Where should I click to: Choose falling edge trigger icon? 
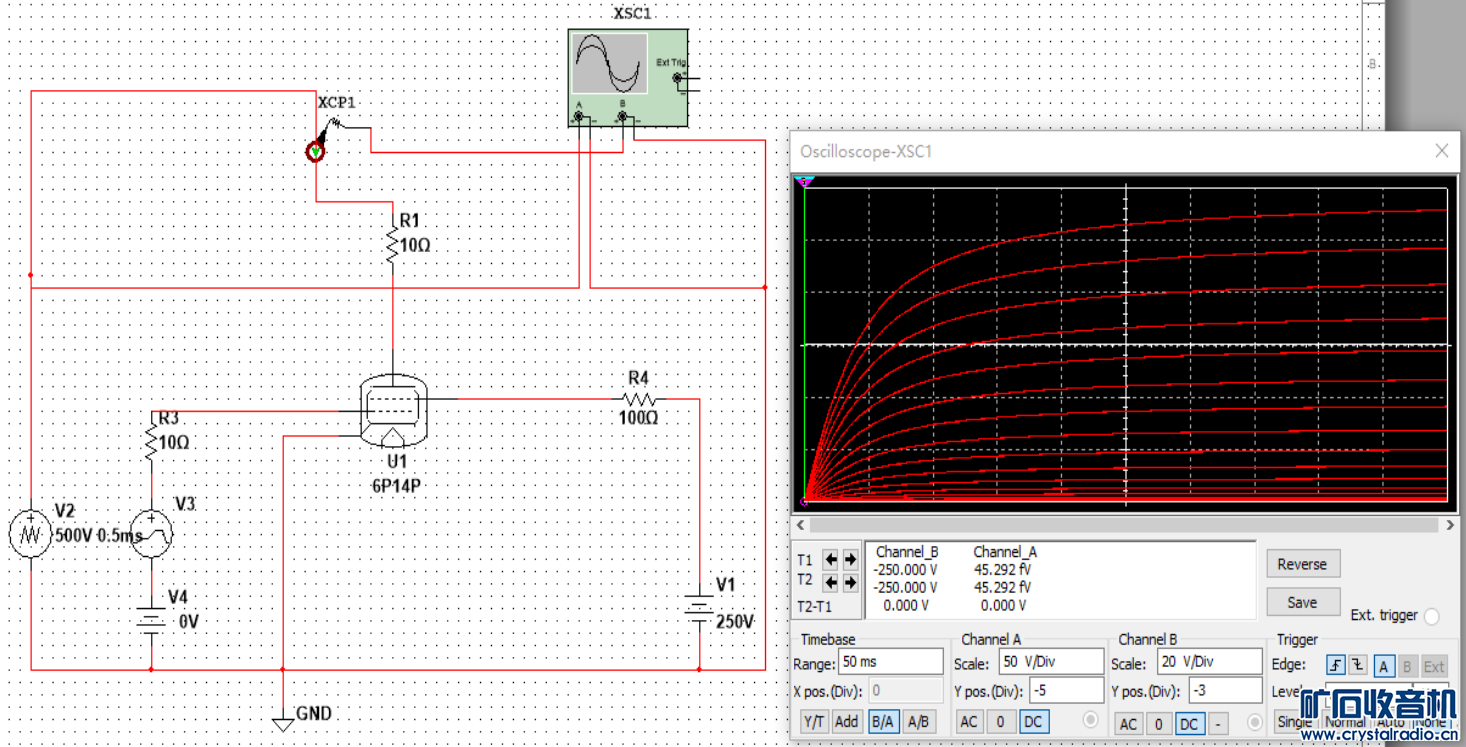(1358, 666)
